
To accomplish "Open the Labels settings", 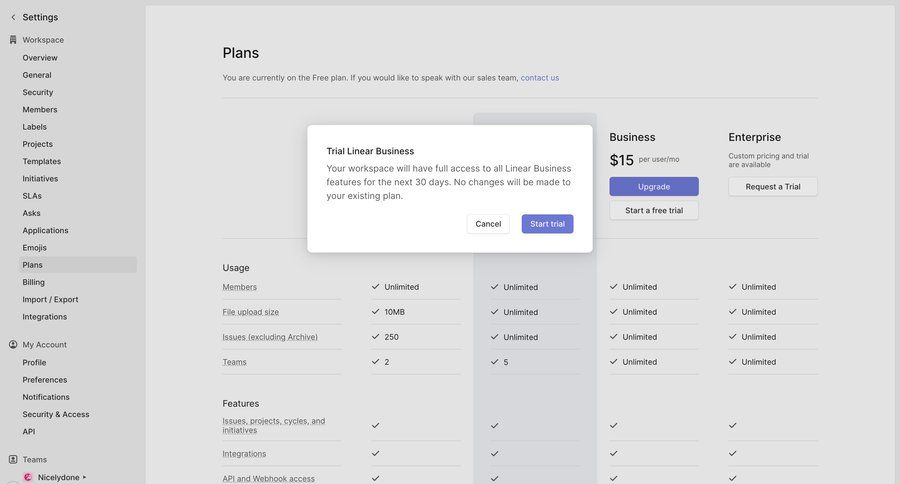I will (34, 126).
